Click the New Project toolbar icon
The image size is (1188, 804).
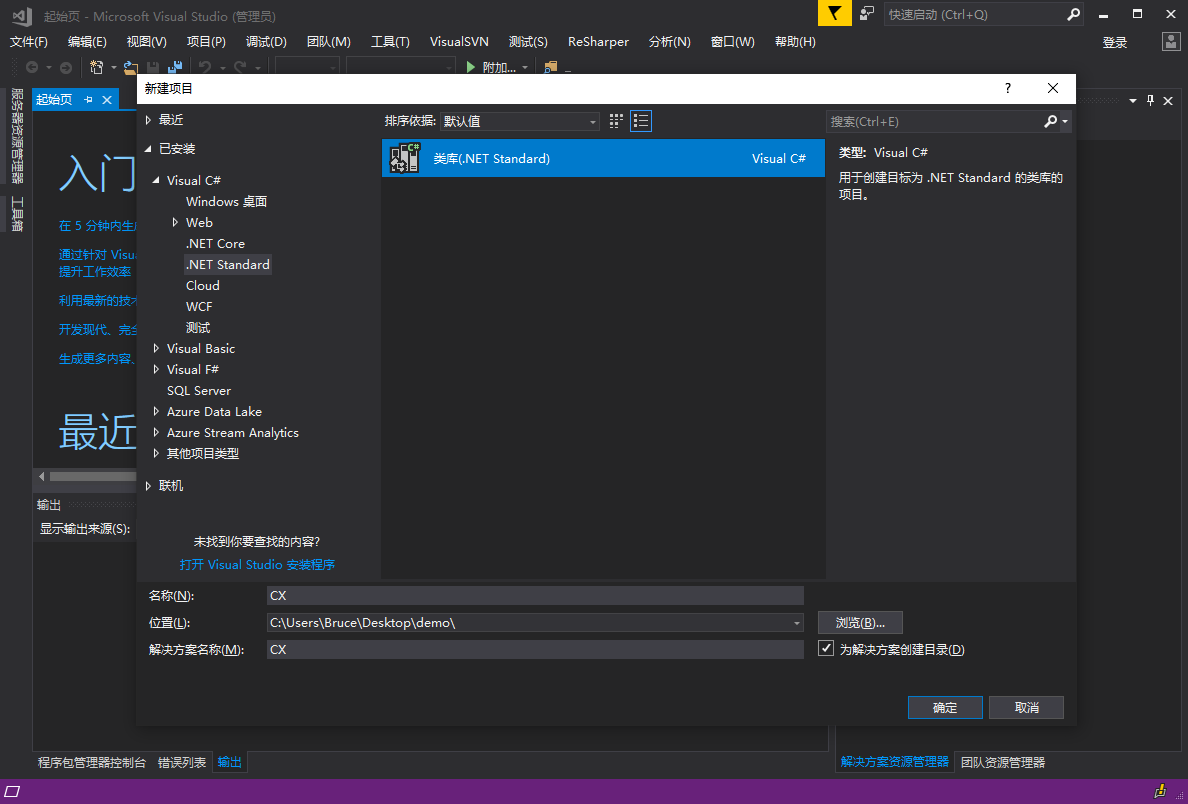pos(97,67)
